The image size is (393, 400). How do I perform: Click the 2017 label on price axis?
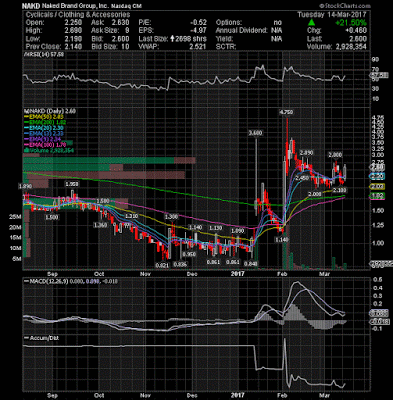pos(238,274)
